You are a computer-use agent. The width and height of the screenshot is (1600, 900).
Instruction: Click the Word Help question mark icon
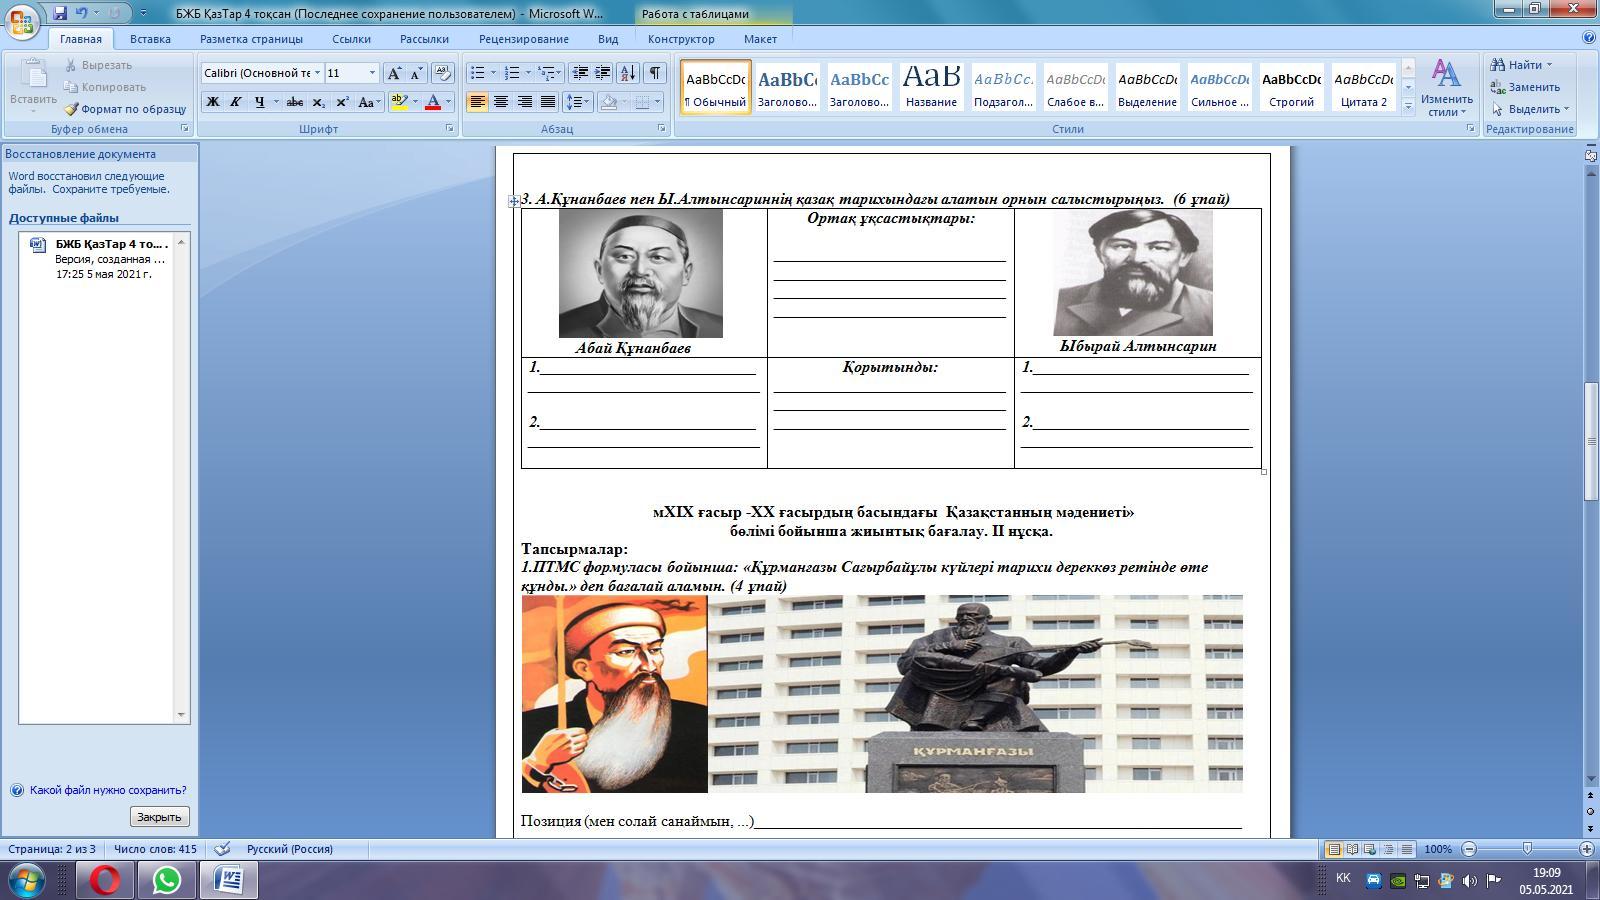point(1589,38)
